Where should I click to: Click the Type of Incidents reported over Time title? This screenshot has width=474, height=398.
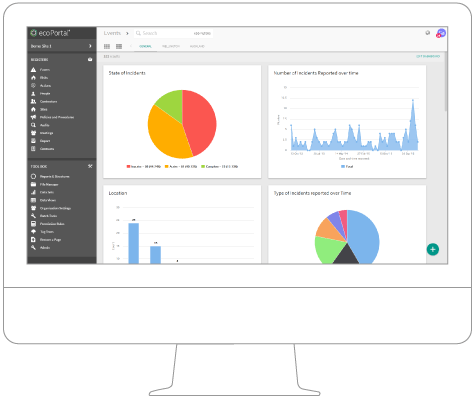coord(312,193)
